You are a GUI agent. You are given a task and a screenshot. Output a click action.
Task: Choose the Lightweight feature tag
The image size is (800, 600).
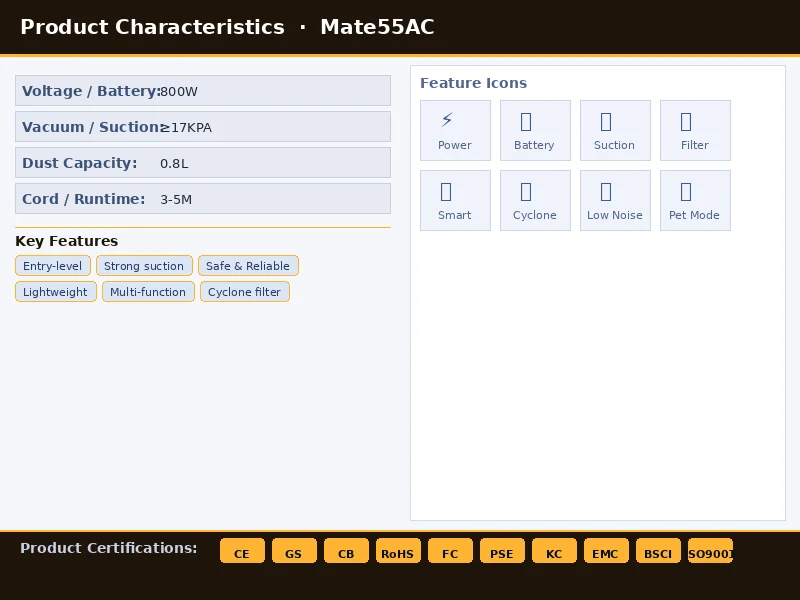pyautogui.click(x=56, y=292)
